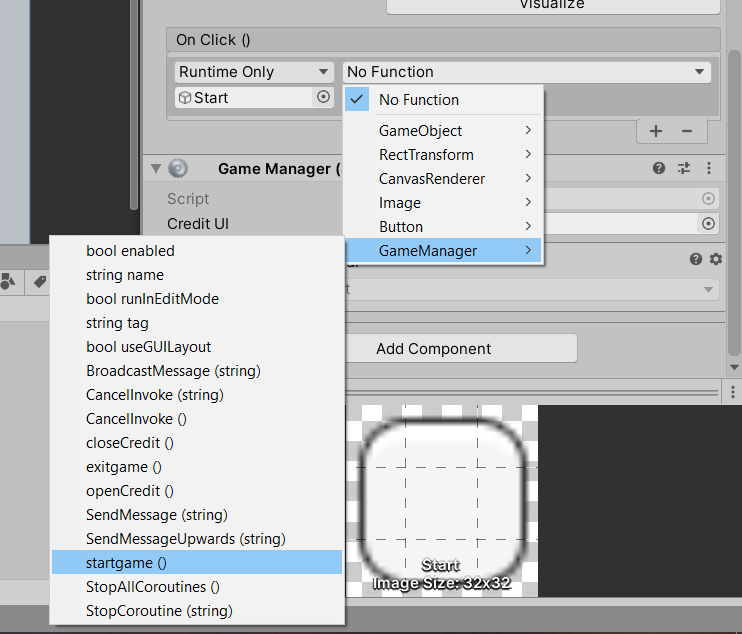The height and width of the screenshot is (634, 742).
Task: Open the No Function dropdown
Action: (526, 72)
